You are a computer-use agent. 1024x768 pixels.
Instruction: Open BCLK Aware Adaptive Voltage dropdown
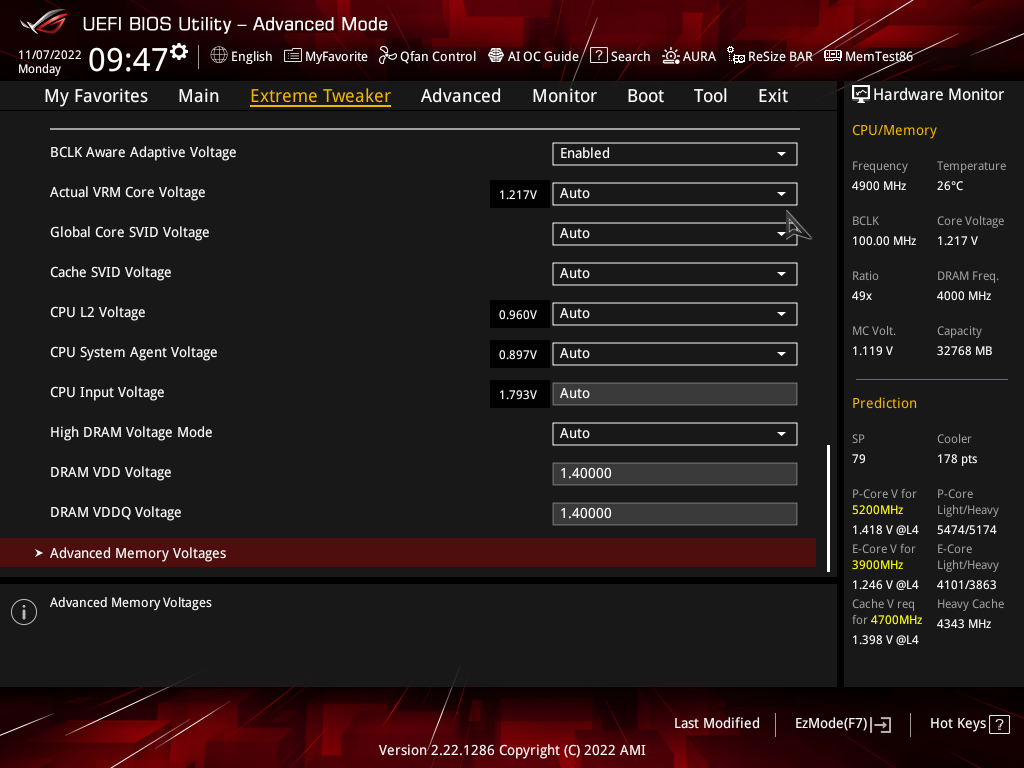(674, 153)
